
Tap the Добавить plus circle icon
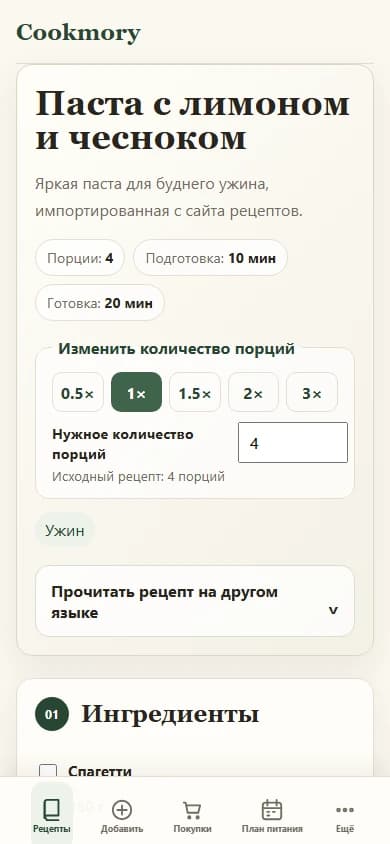122,810
